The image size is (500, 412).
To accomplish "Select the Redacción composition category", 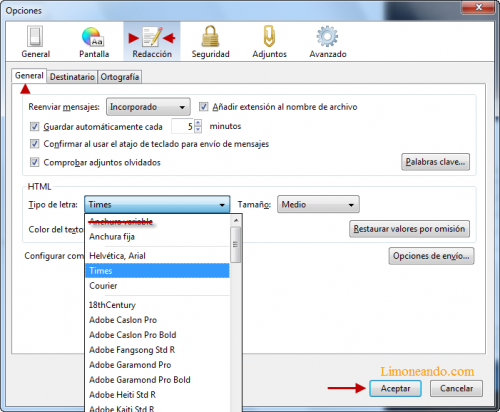I will click(x=152, y=42).
